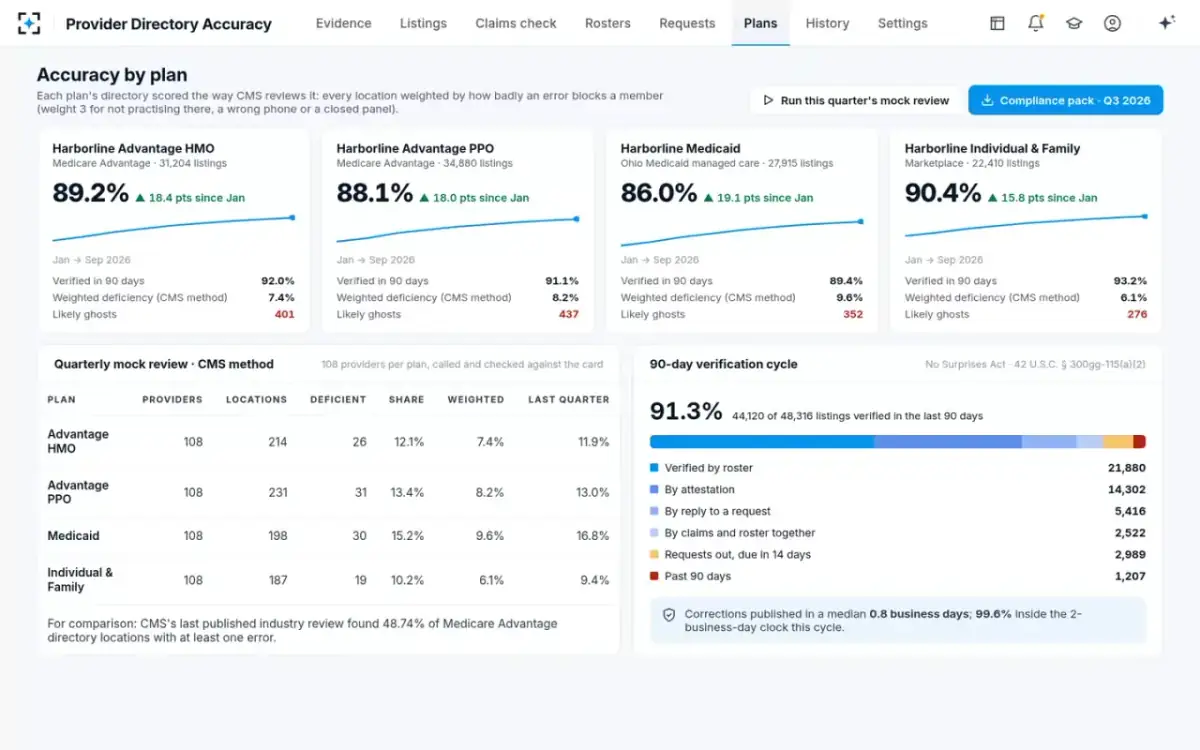Click the PROVIDERS column header
Viewport: 1200px width, 750px height.
click(x=172, y=399)
